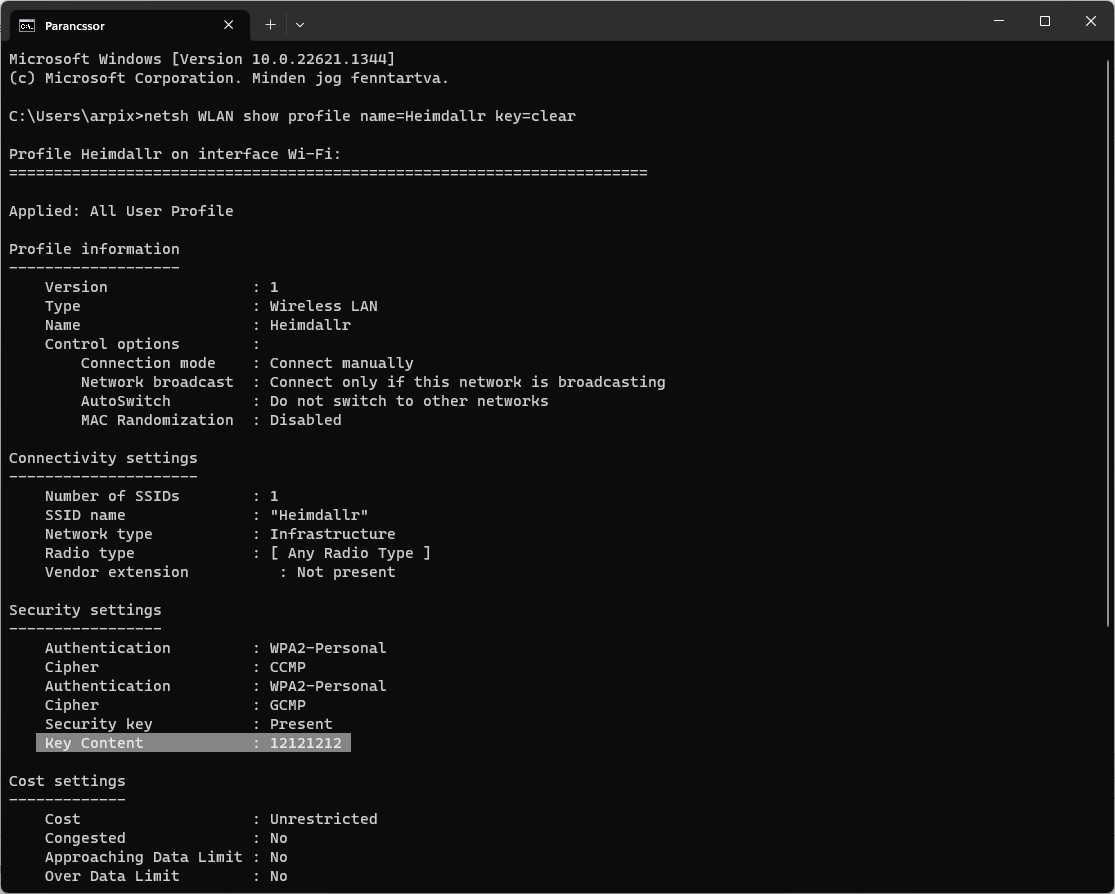Select the Parancssor tab title
1115x894 pixels.
(75, 25)
